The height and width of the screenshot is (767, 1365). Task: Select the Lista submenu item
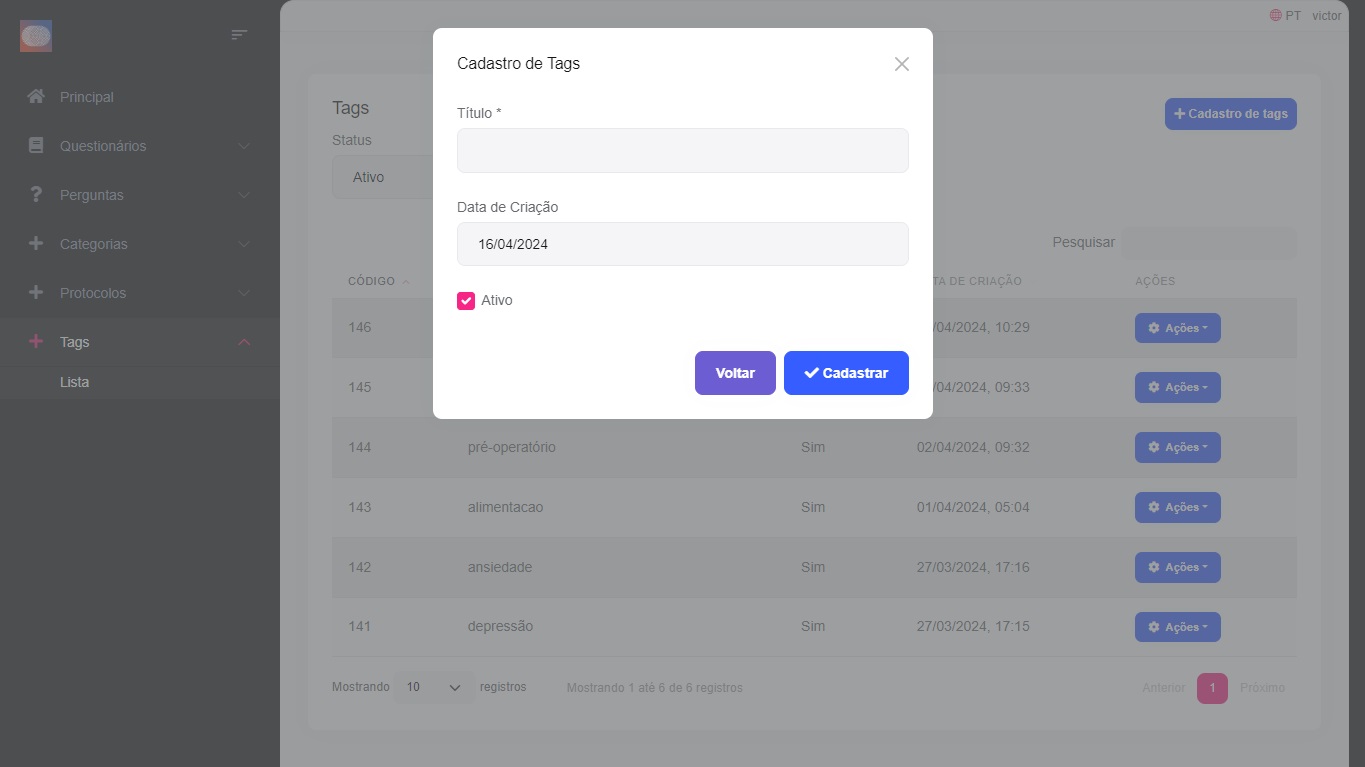75,382
